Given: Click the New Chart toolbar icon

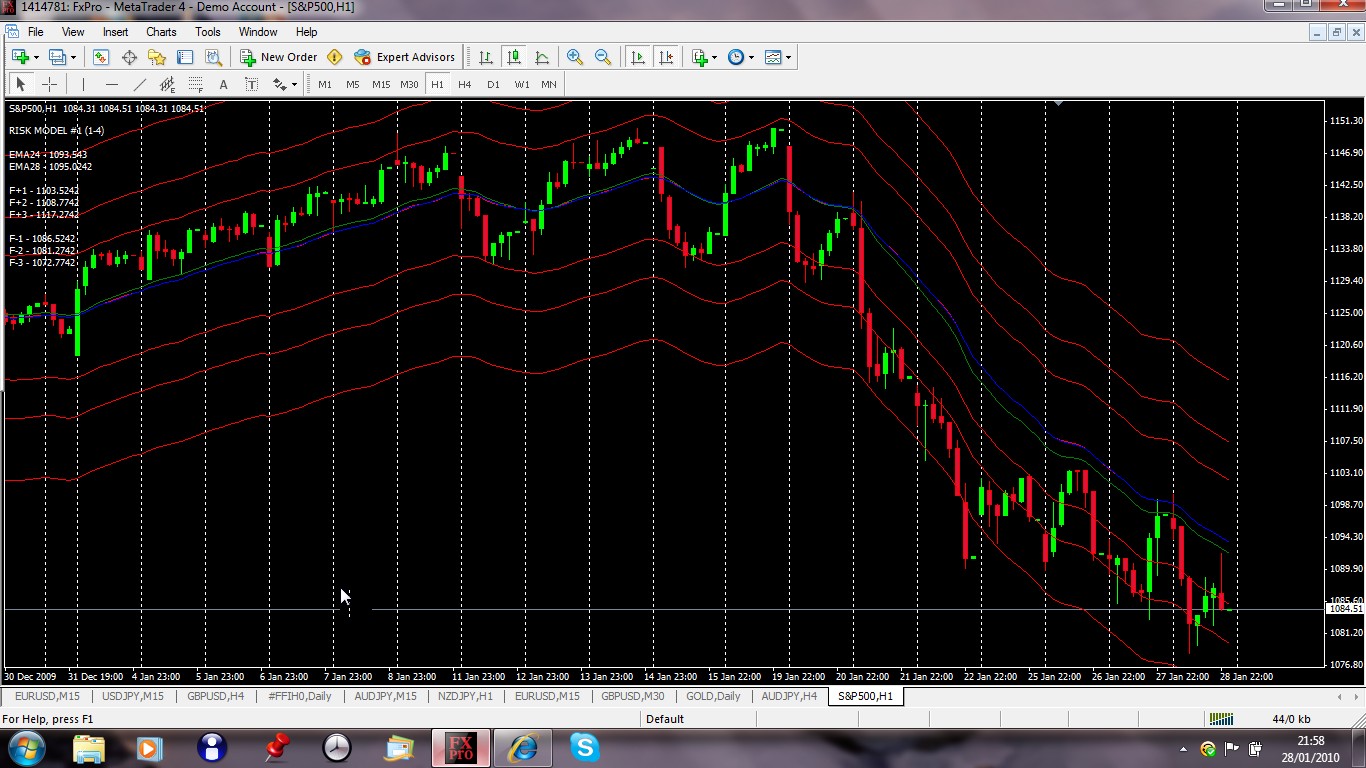Looking at the screenshot, I should 19,57.
